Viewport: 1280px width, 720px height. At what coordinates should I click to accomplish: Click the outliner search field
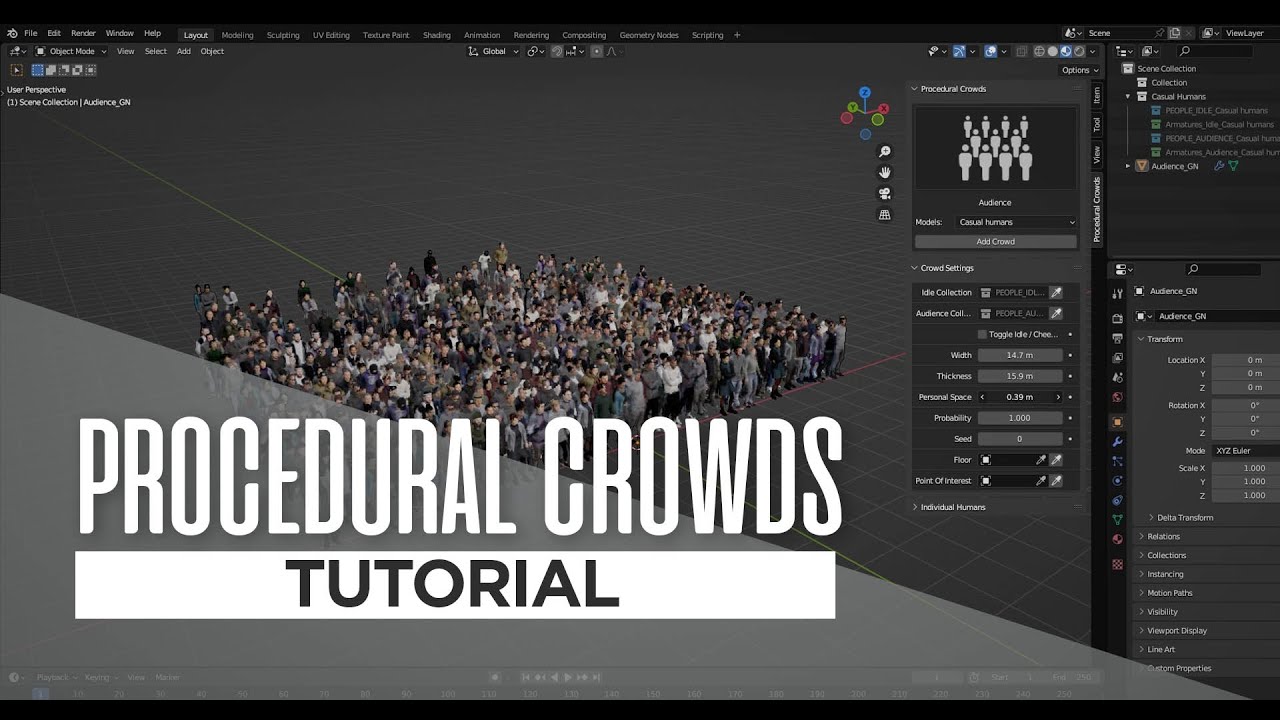[1215, 51]
